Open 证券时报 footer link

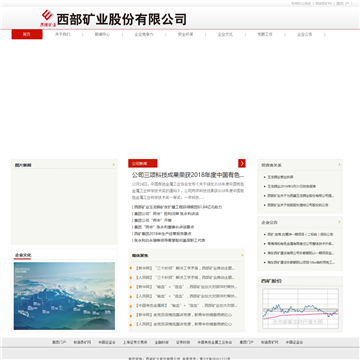point(183,342)
